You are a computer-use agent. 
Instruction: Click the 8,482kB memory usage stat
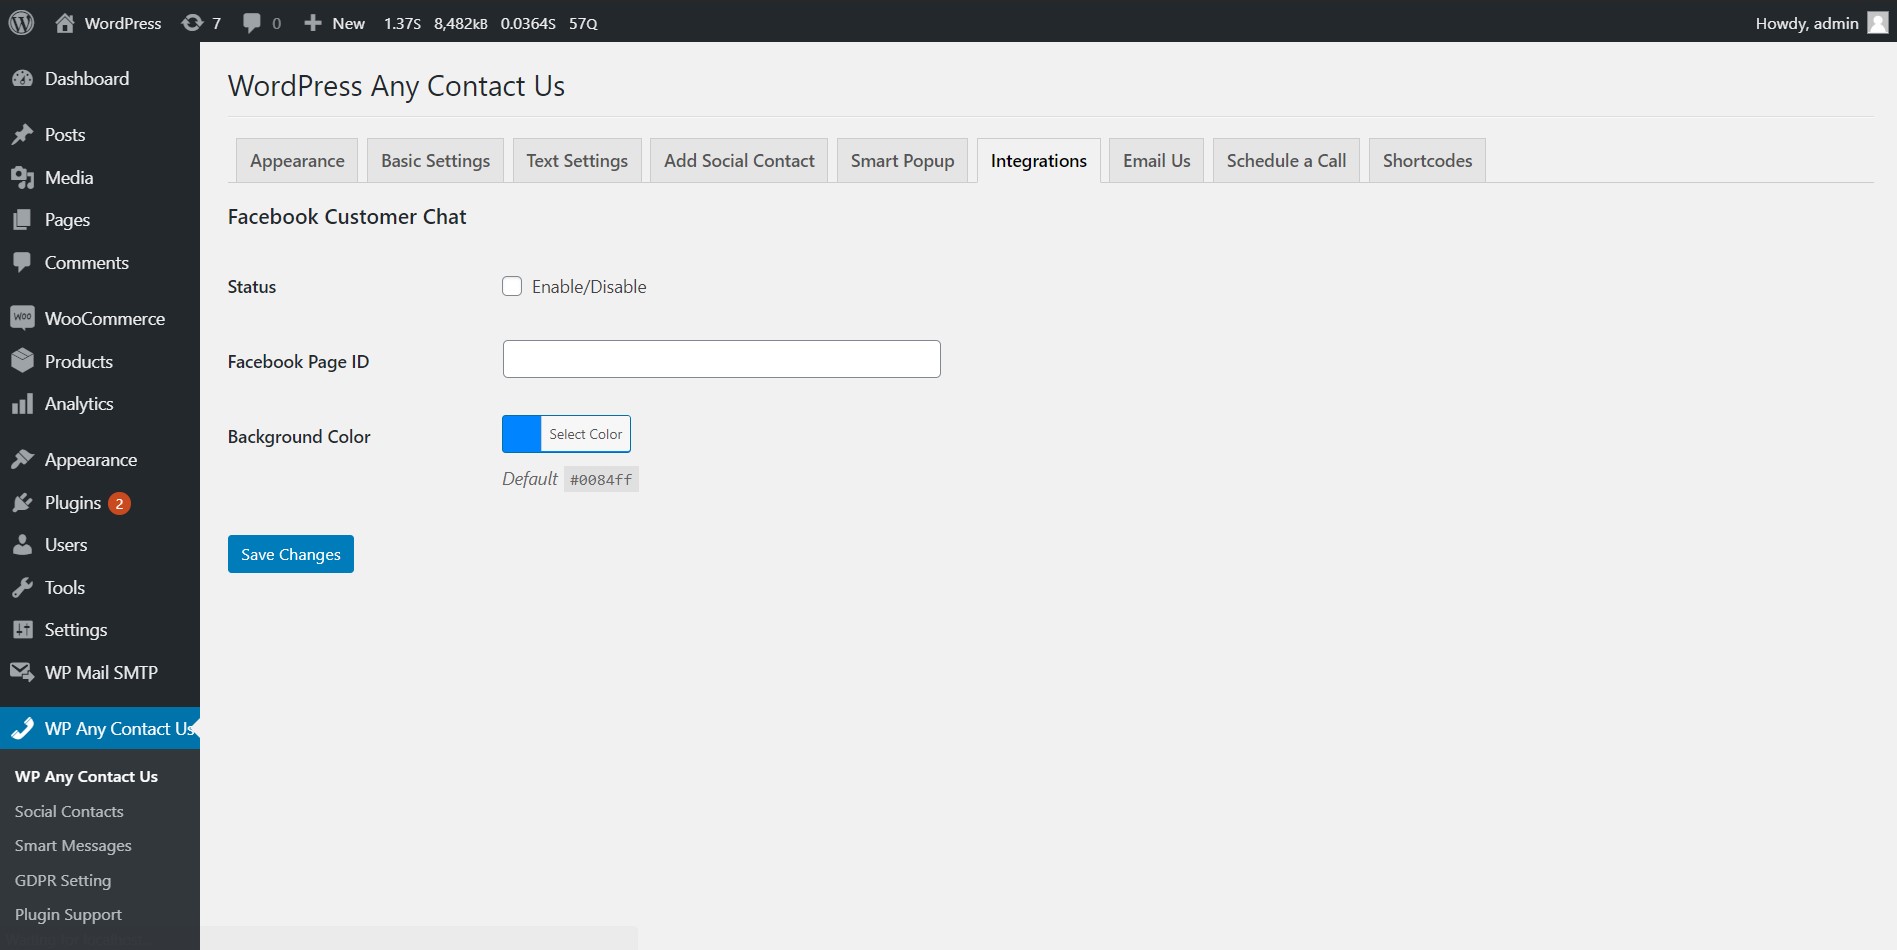461,23
